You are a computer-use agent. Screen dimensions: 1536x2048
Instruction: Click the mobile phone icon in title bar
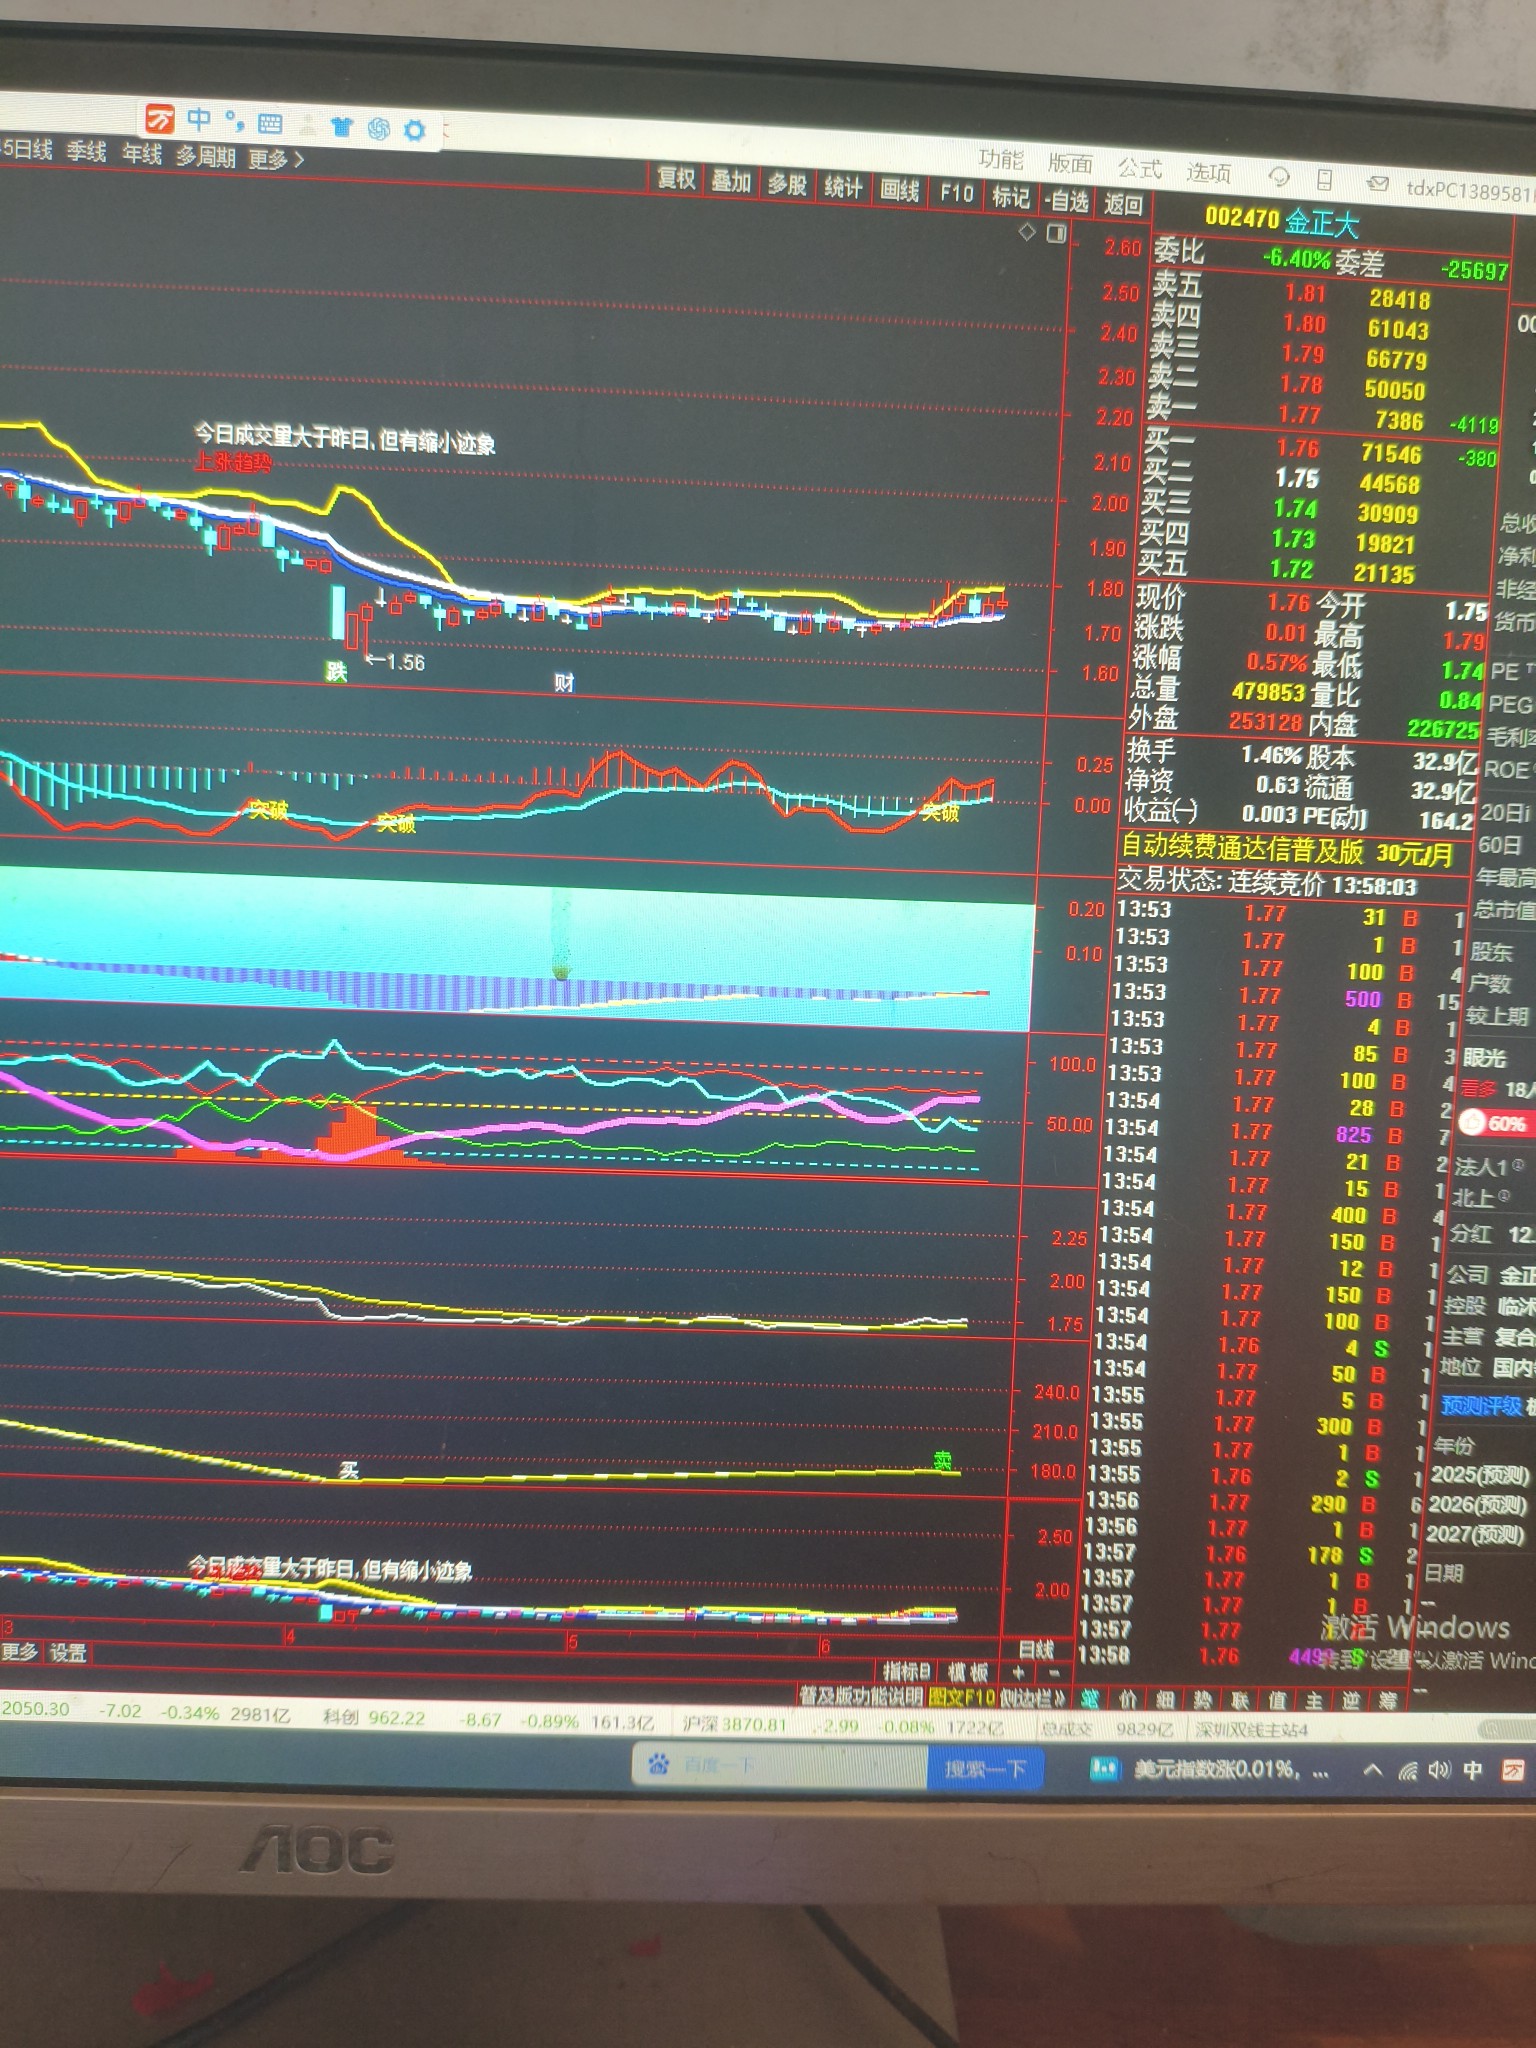[x=1324, y=180]
